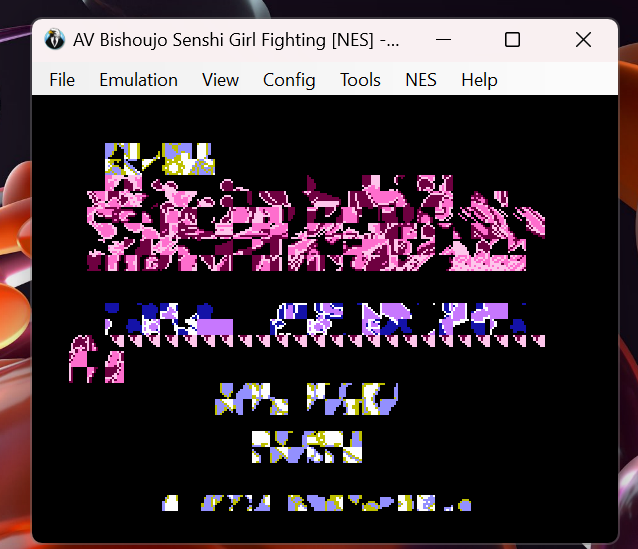Maximize the emulator window
The image size is (638, 549).
[x=512, y=40]
